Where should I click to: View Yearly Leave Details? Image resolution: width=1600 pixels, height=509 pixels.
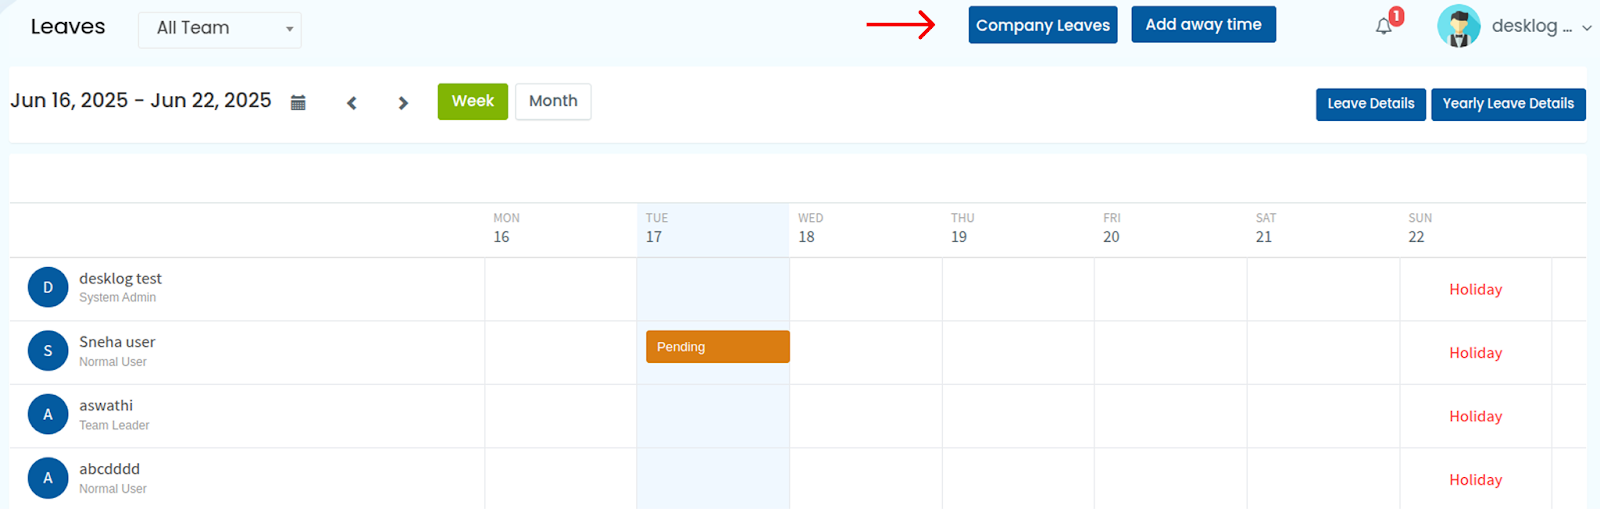point(1508,104)
